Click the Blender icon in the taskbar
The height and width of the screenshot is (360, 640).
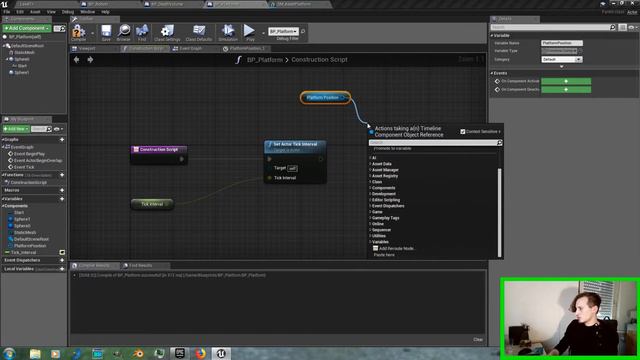coord(139,353)
